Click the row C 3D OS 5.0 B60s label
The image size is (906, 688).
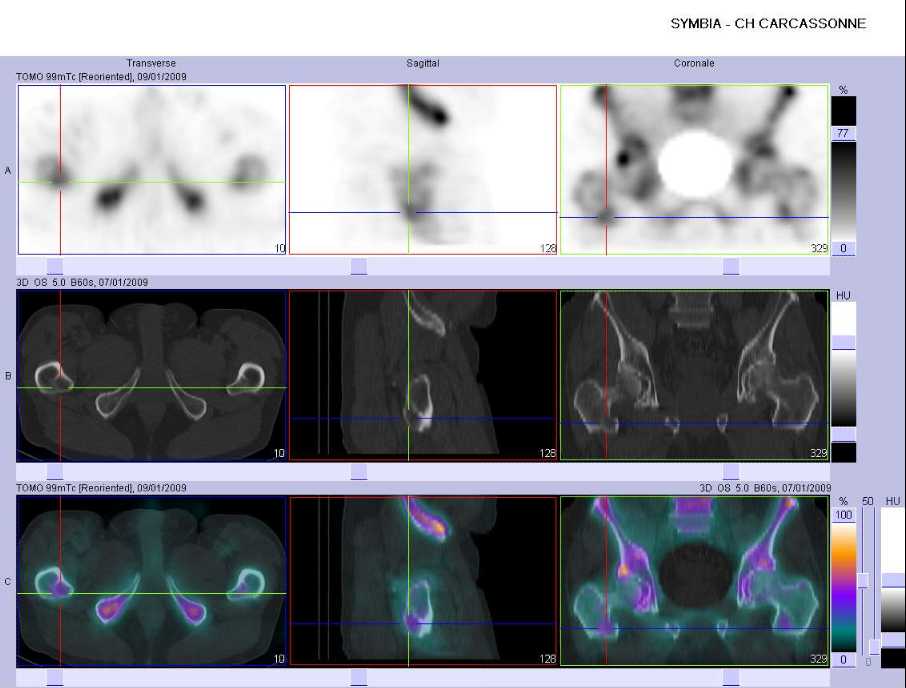point(765,488)
